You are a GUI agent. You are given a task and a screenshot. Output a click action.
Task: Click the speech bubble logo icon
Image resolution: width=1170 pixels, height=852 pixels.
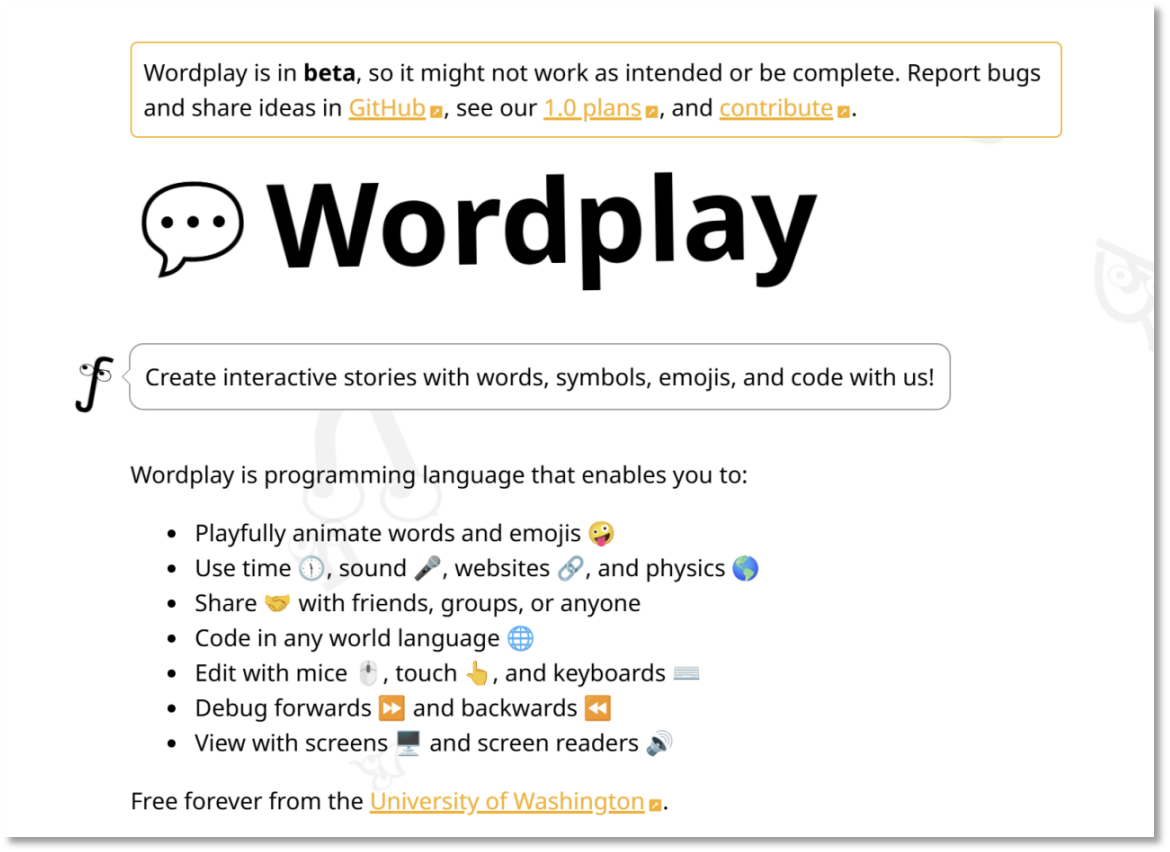(x=193, y=228)
